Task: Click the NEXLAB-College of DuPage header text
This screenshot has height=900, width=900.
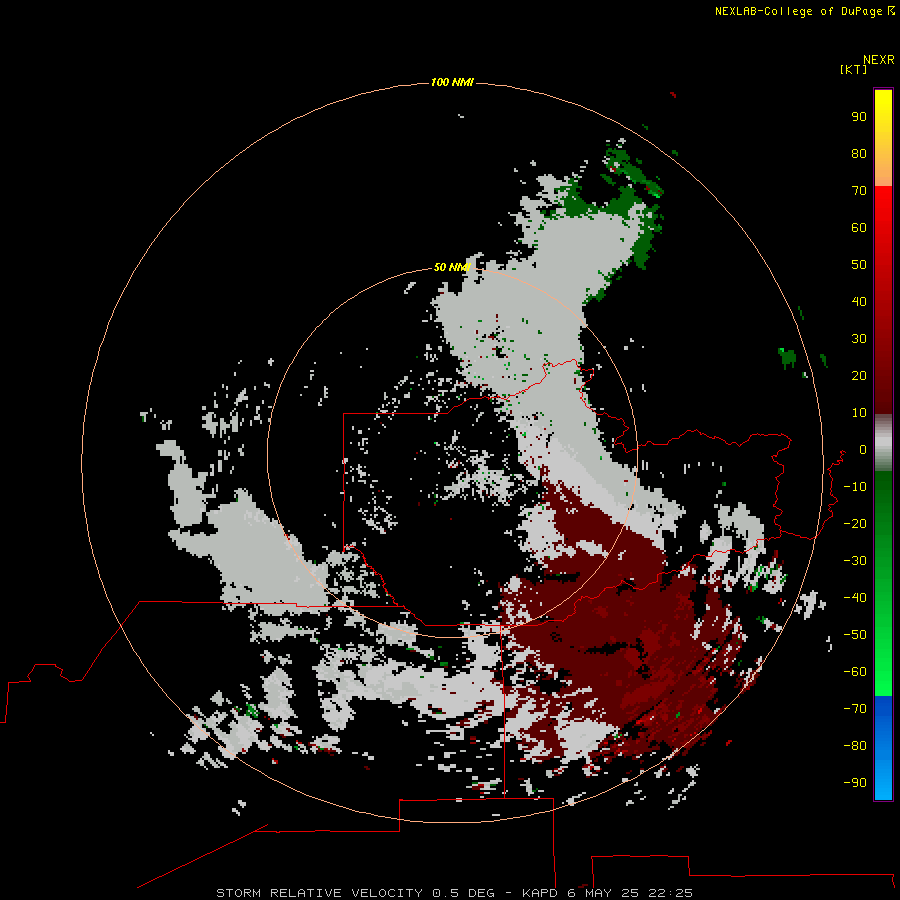Action: coord(798,11)
